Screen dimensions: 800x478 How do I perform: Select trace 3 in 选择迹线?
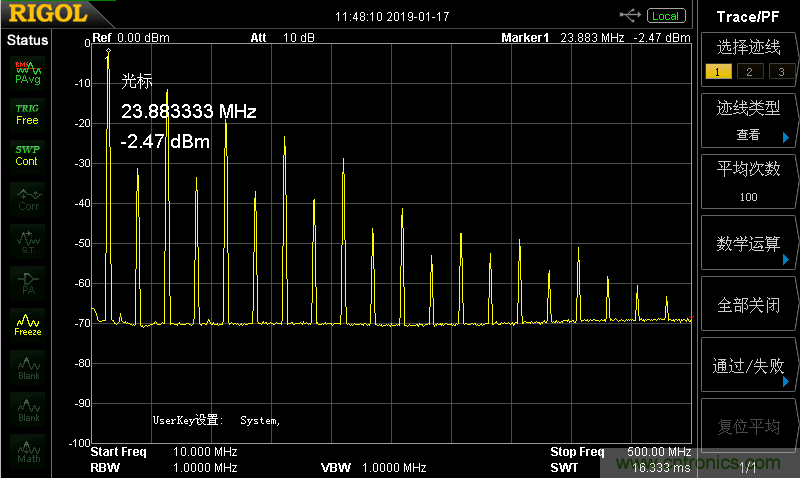pos(780,71)
